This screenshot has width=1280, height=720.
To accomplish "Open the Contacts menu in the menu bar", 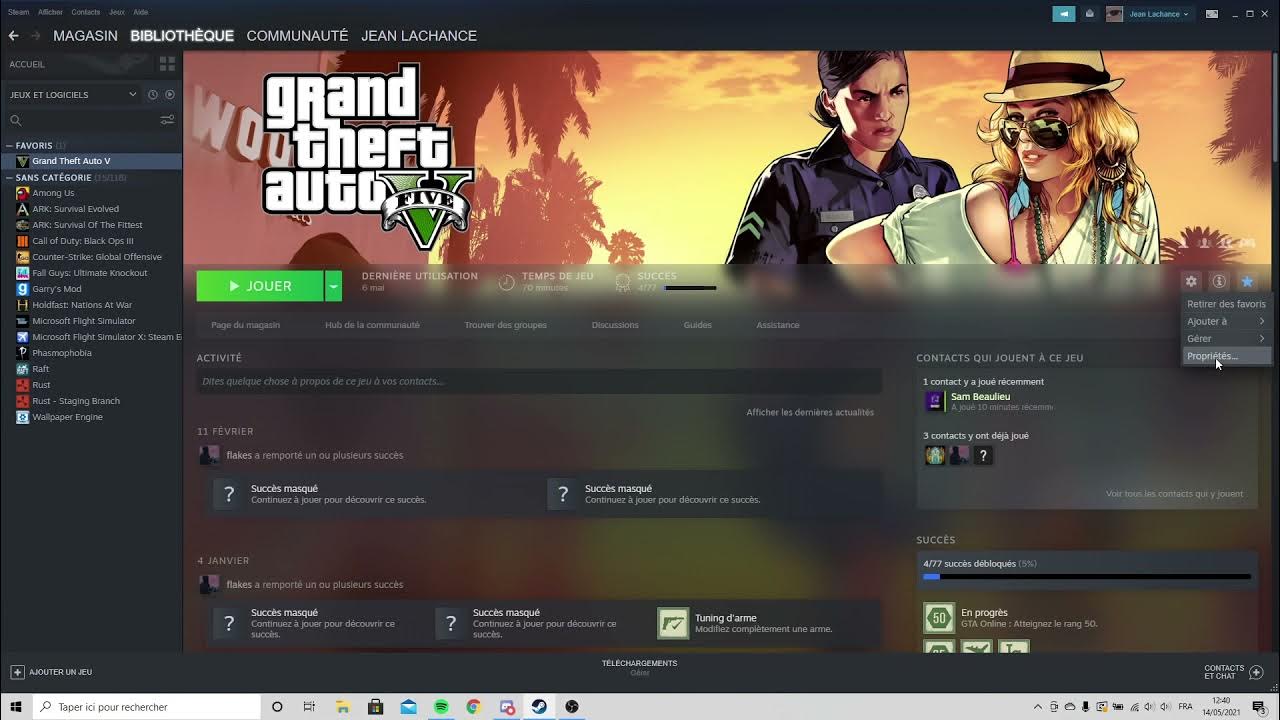I will pyautogui.click(x=85, y=12).
